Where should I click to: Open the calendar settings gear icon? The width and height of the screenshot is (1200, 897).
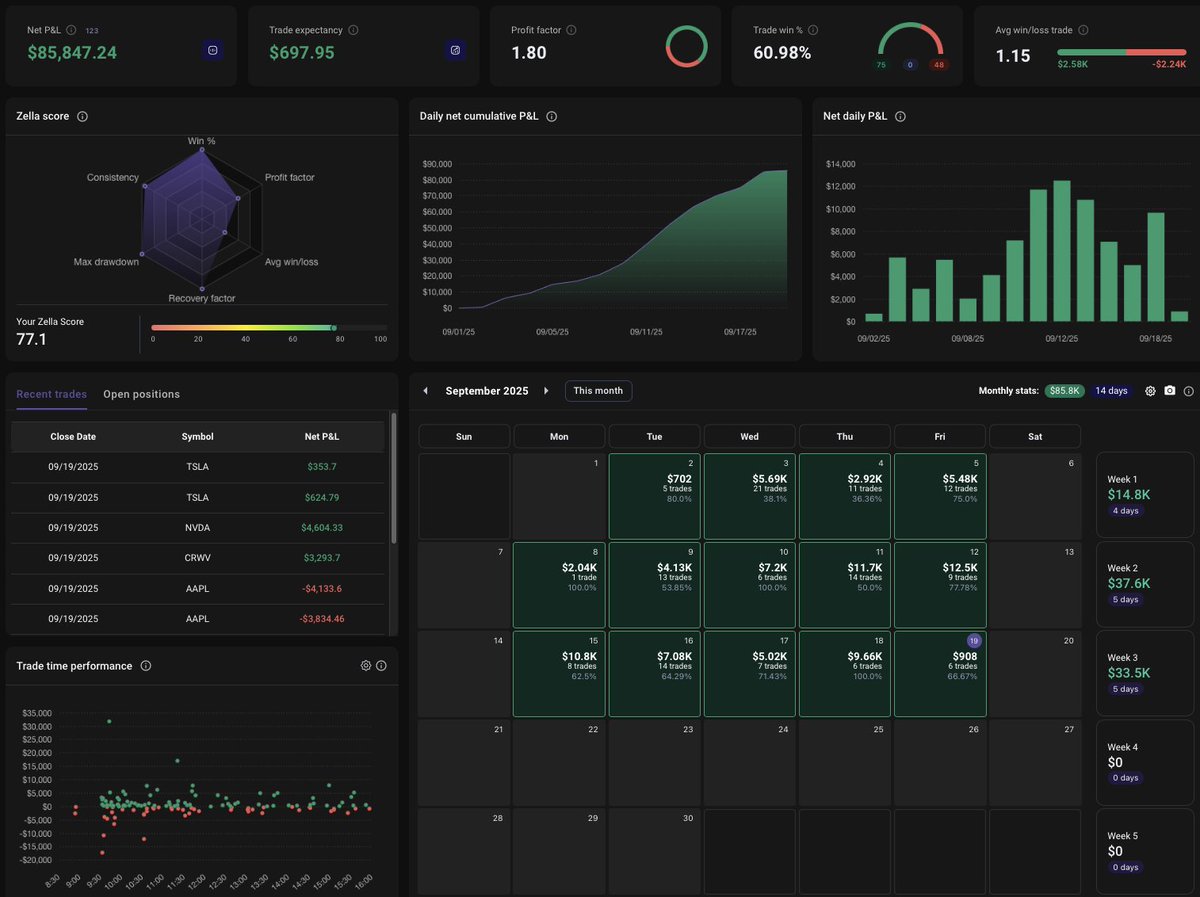[x=1150, y=391]
